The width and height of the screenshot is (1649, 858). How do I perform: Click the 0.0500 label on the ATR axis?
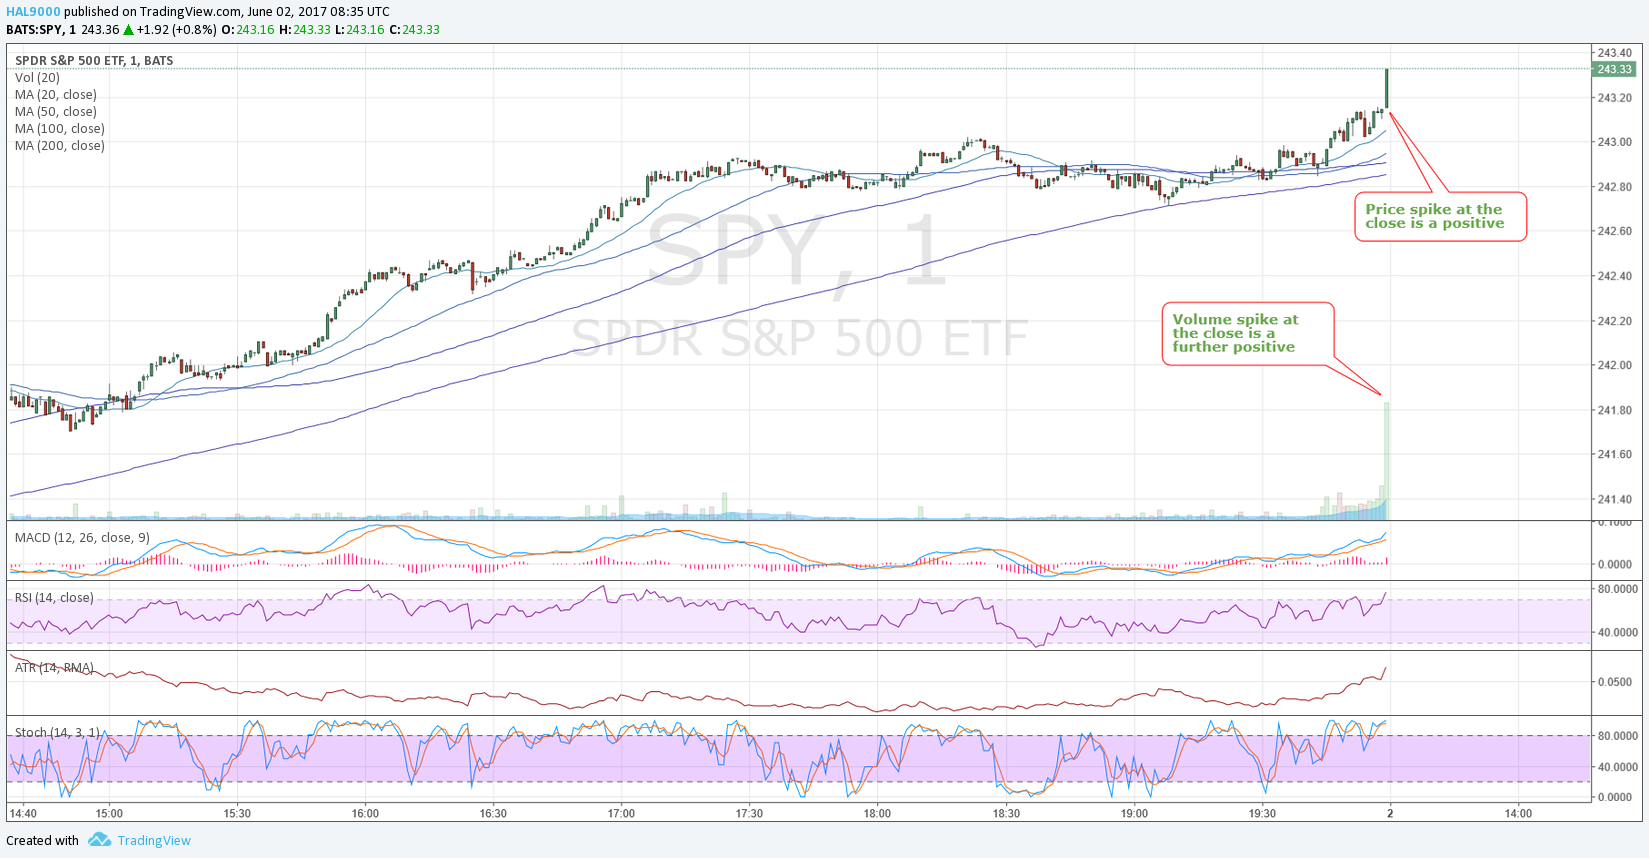(x=1616, y=682)
